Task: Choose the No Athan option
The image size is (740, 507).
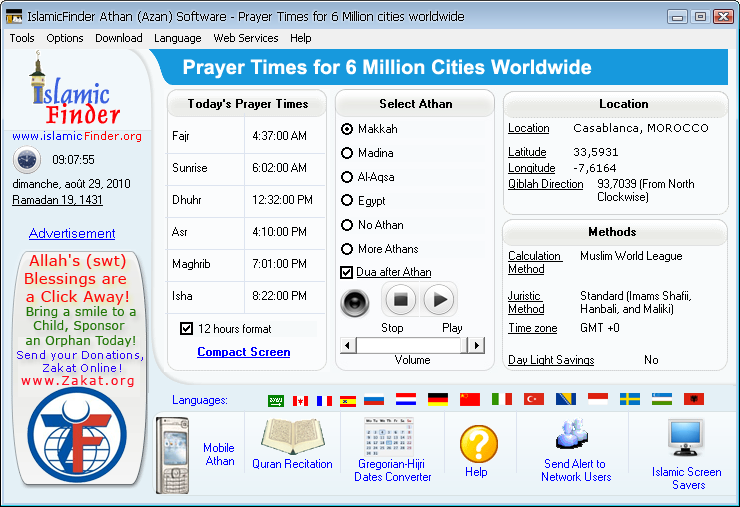Action: (x=347, y=225)
